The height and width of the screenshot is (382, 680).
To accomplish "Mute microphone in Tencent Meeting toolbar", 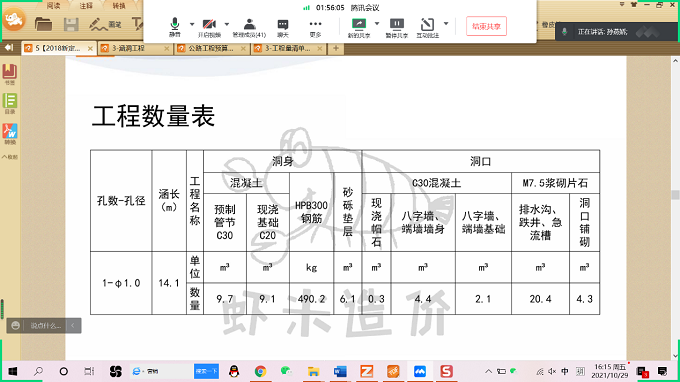I will click(x=174, y=27).
